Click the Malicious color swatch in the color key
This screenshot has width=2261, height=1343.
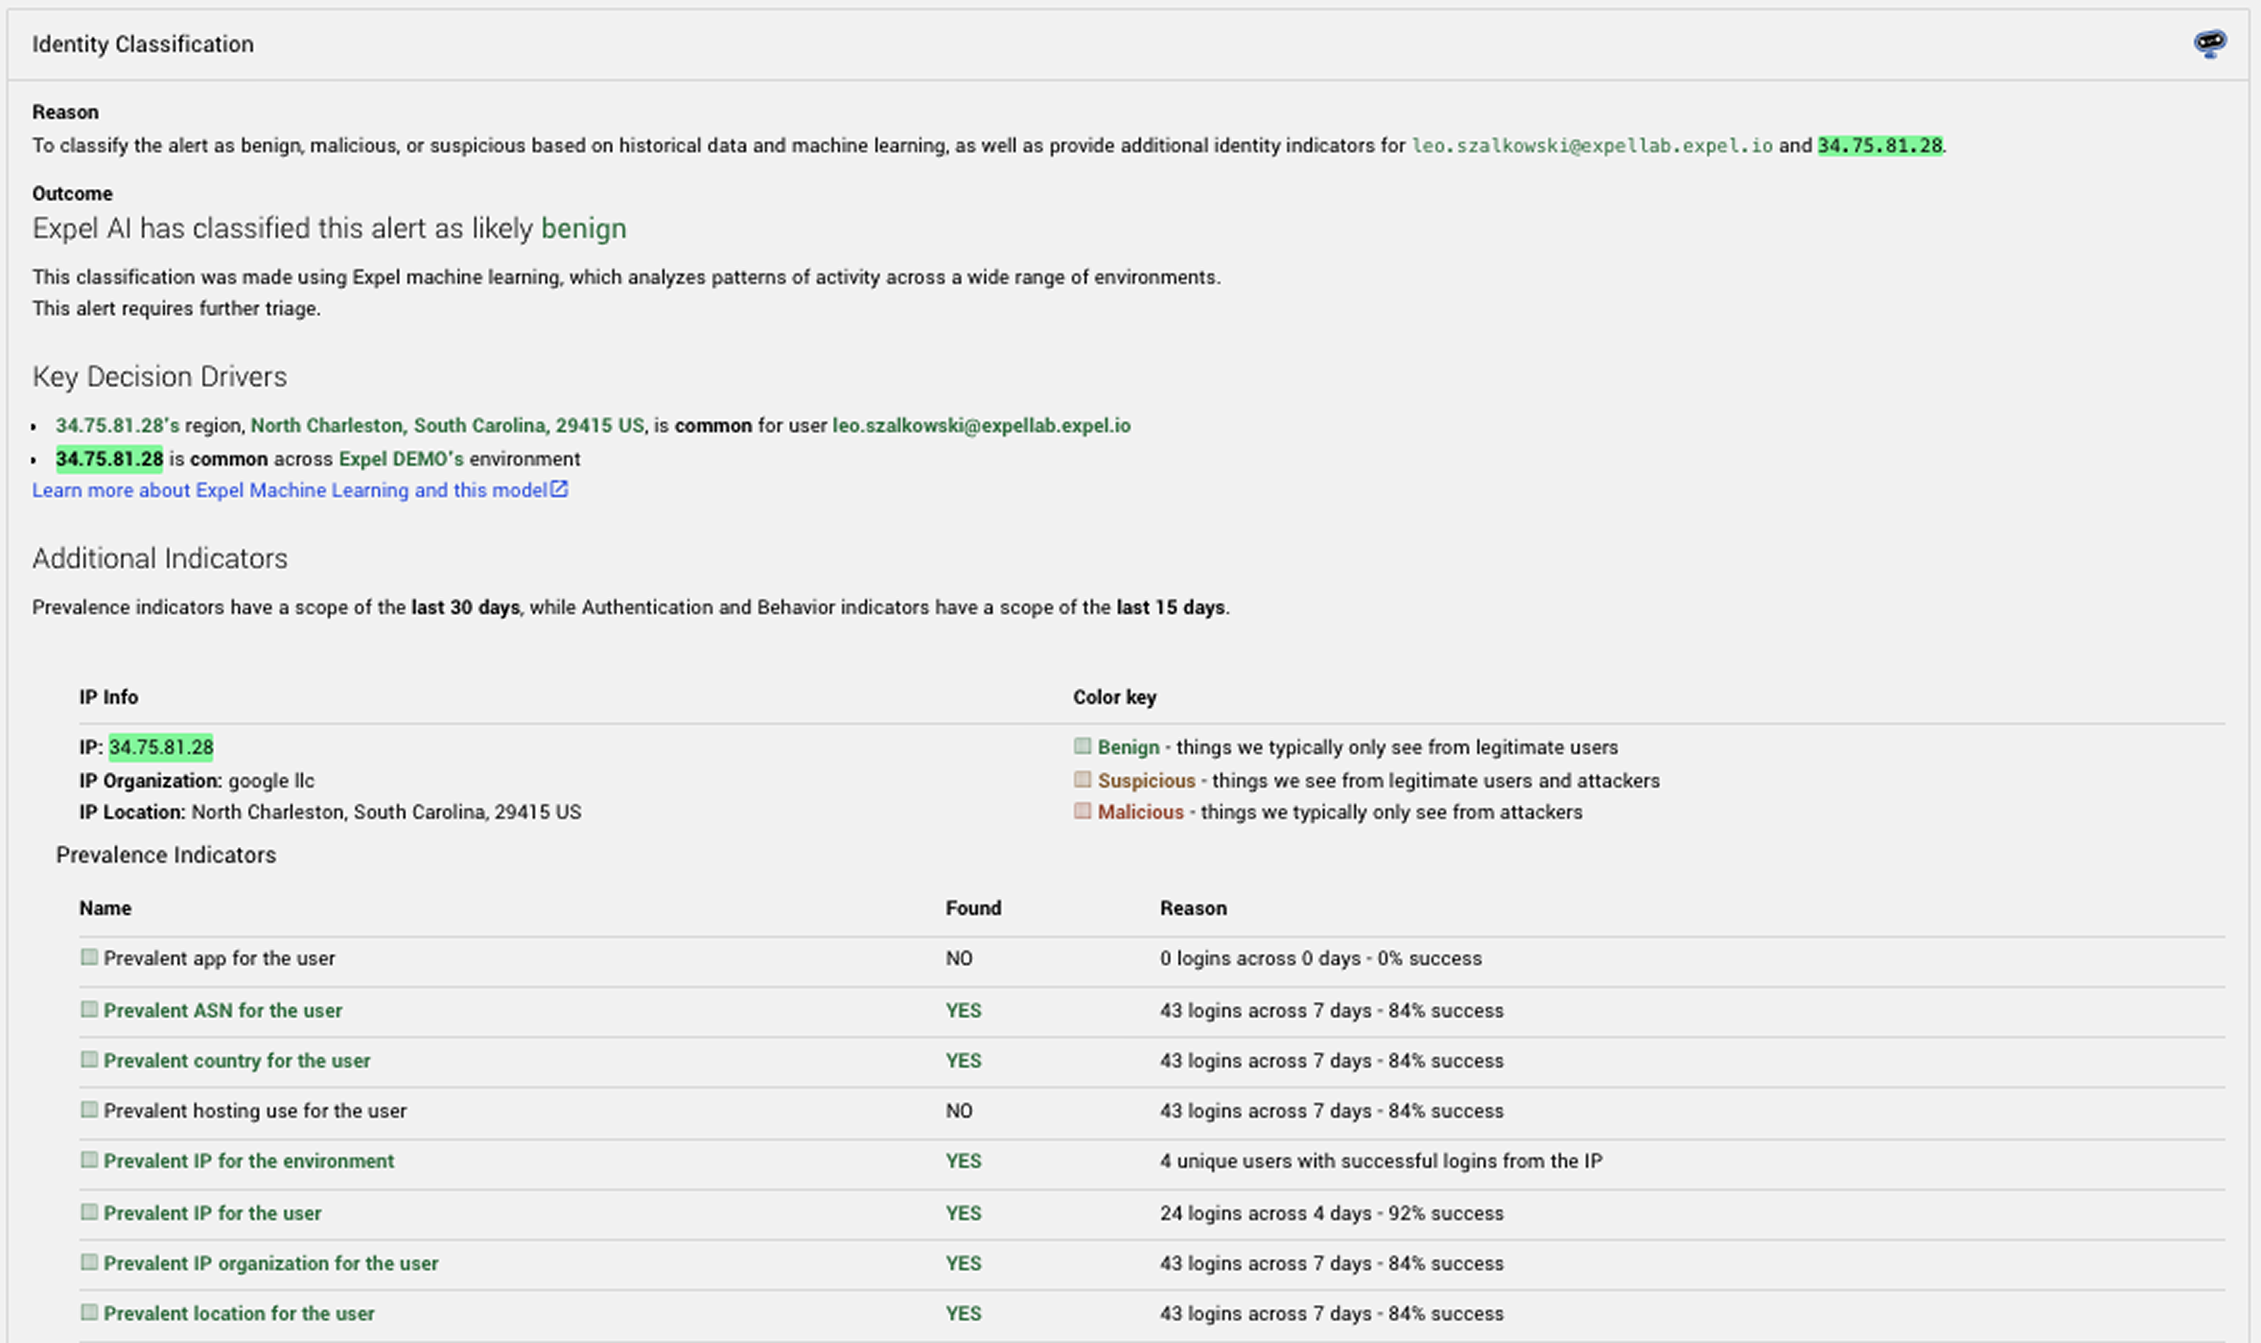tap(1082, 811)
